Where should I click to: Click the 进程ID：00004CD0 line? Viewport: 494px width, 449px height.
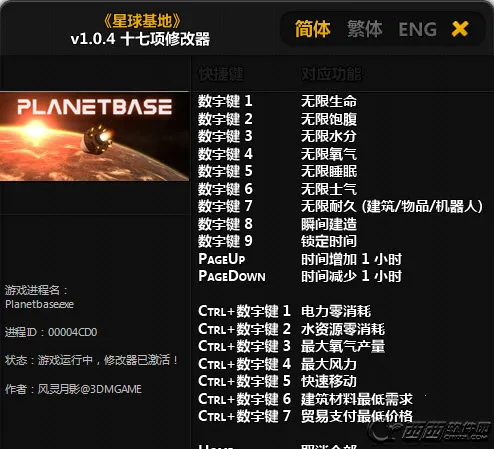(51, 332)
